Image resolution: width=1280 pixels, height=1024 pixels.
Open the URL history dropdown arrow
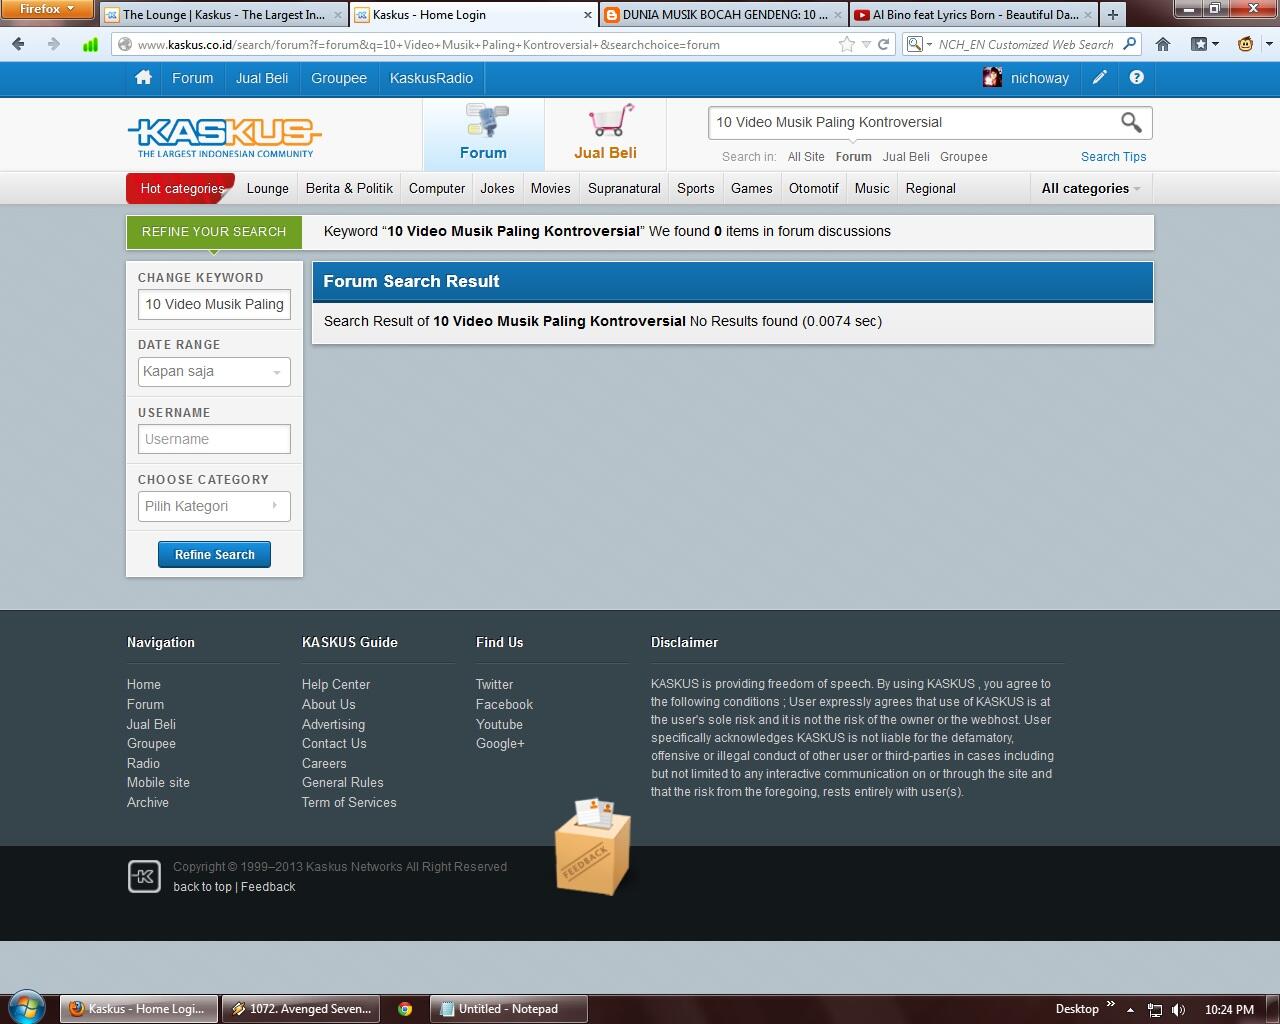tap(866, 44)
